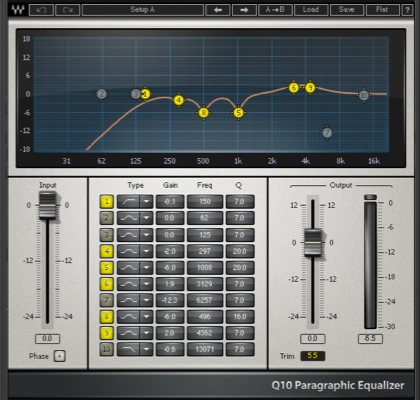
Task: Click the redo arrow icon in top toolbar
Action: [x=68, y=10]
